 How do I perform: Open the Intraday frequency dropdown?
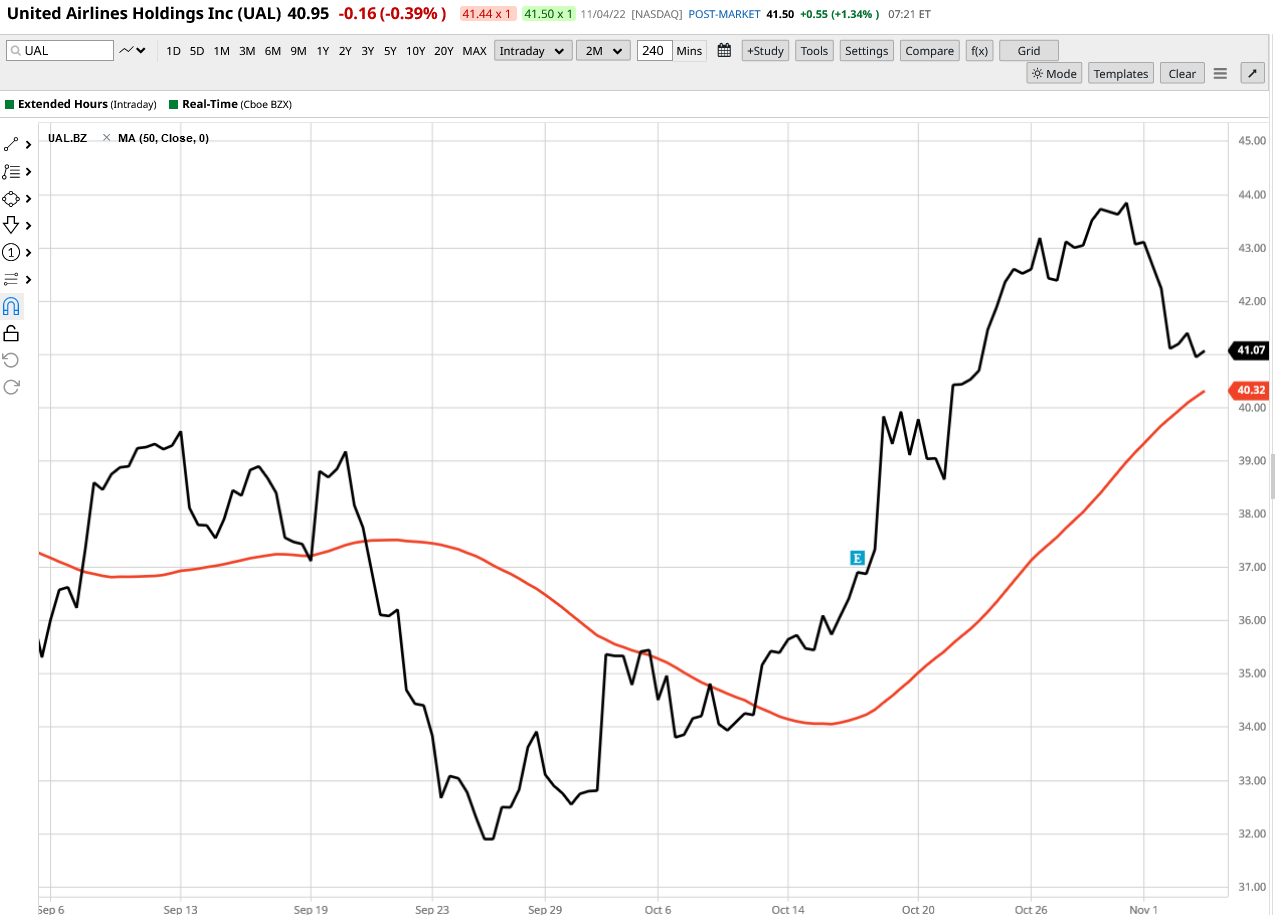533,50
